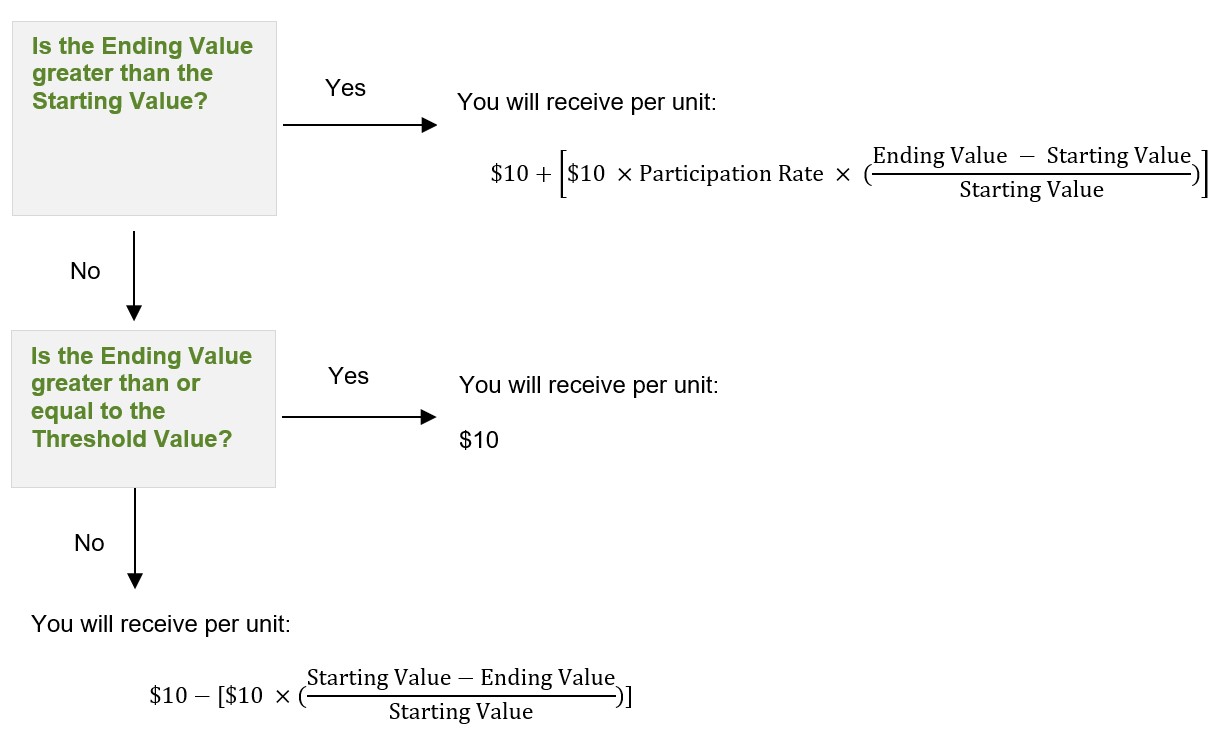Click the '$10 −' start of bottom formula
Image resolution: width=1232 pixels, height=737 pixels.
click(178, 696)
